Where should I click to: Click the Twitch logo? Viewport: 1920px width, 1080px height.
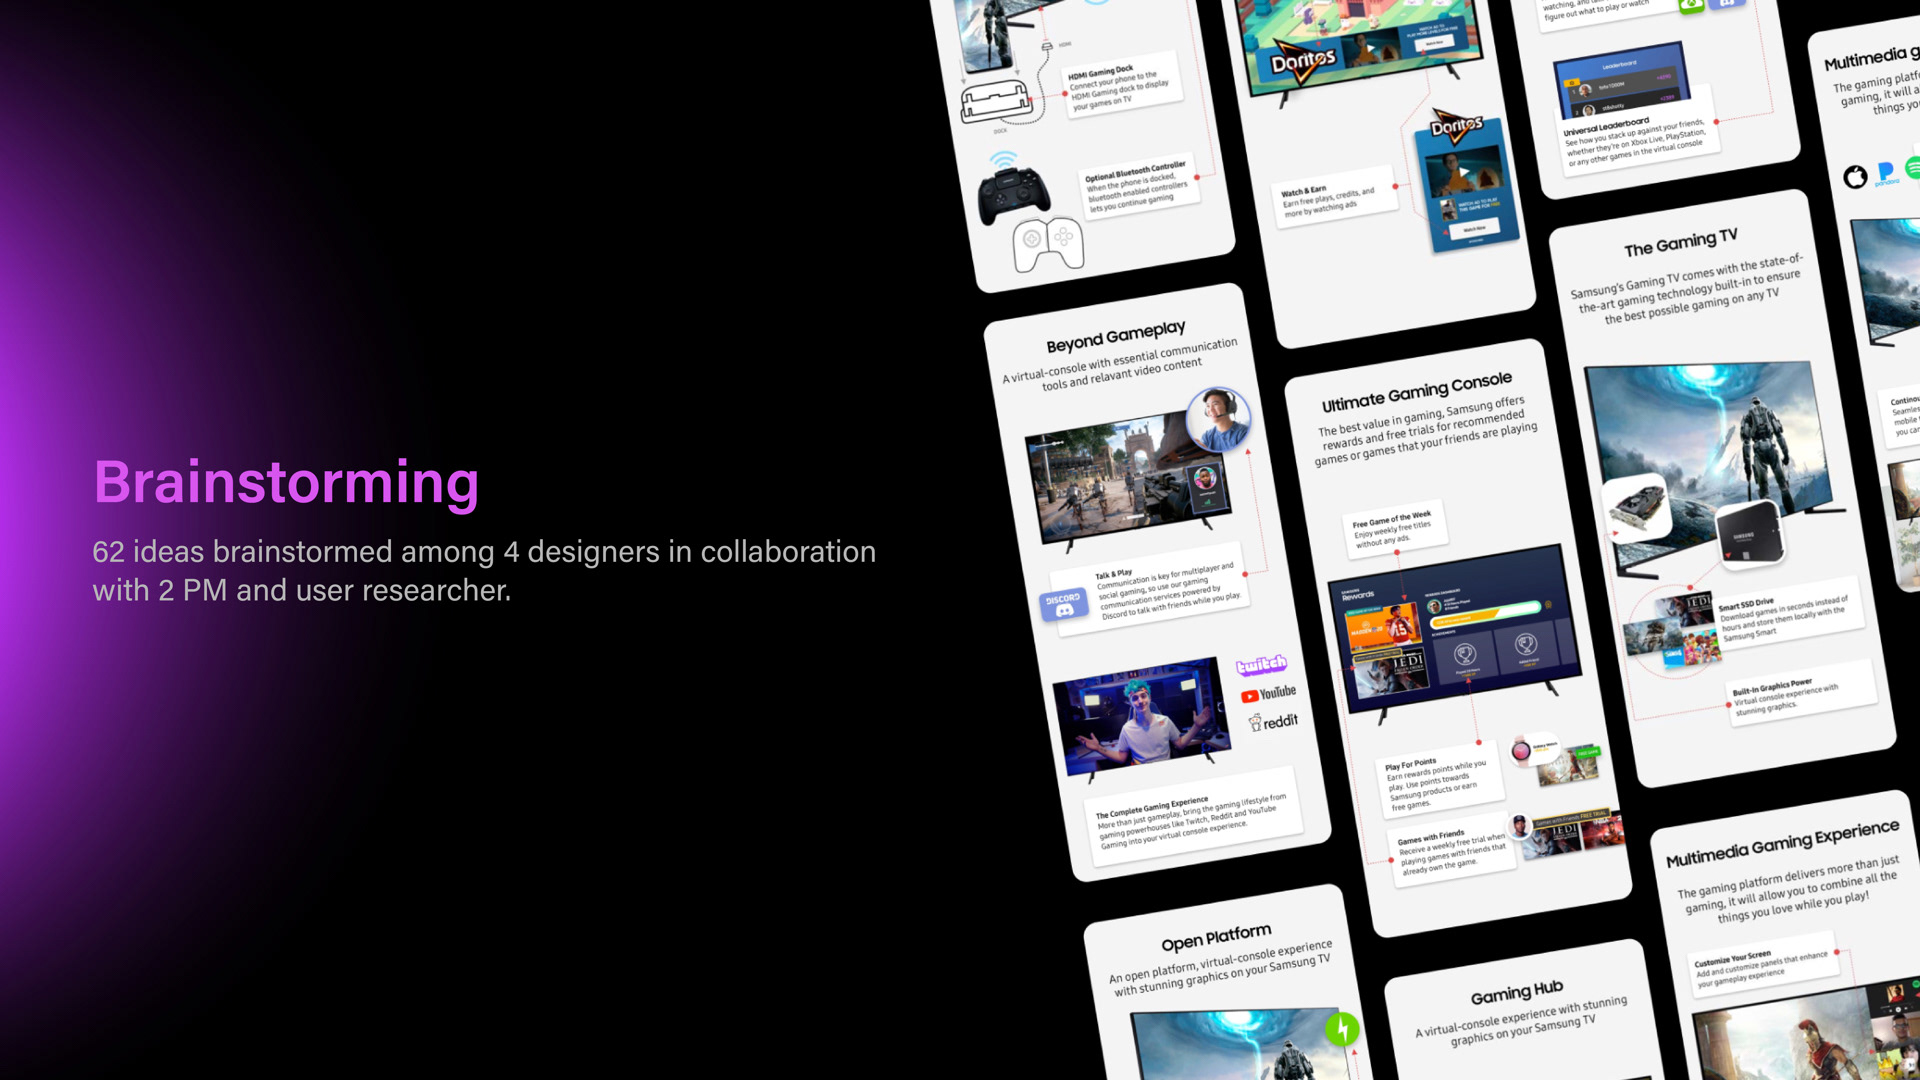click(x=1261, y=665)
